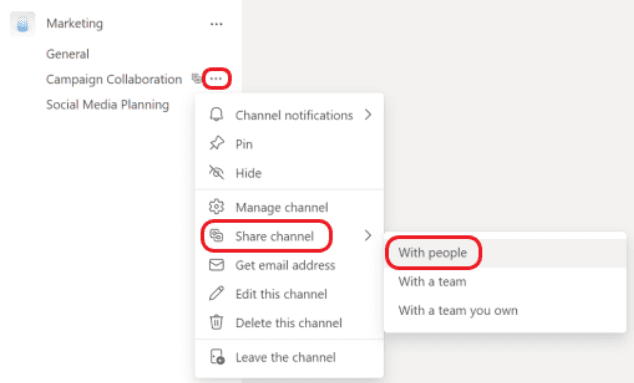The height and width of the screenshot is (383, 634).
Task: Click the pencil icon for Edit this channel
Action: click(x=216, y=294)
